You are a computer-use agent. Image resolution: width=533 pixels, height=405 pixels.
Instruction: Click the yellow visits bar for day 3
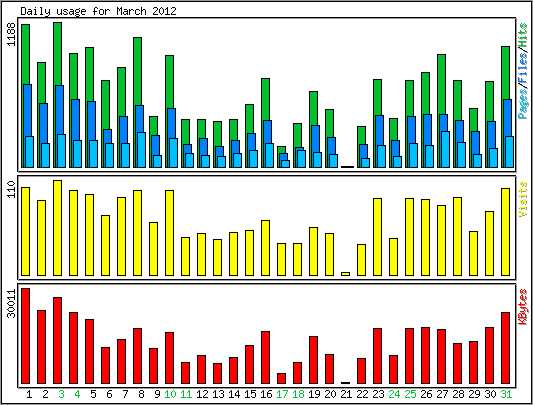pyautogui.click(x=57, y=228)
